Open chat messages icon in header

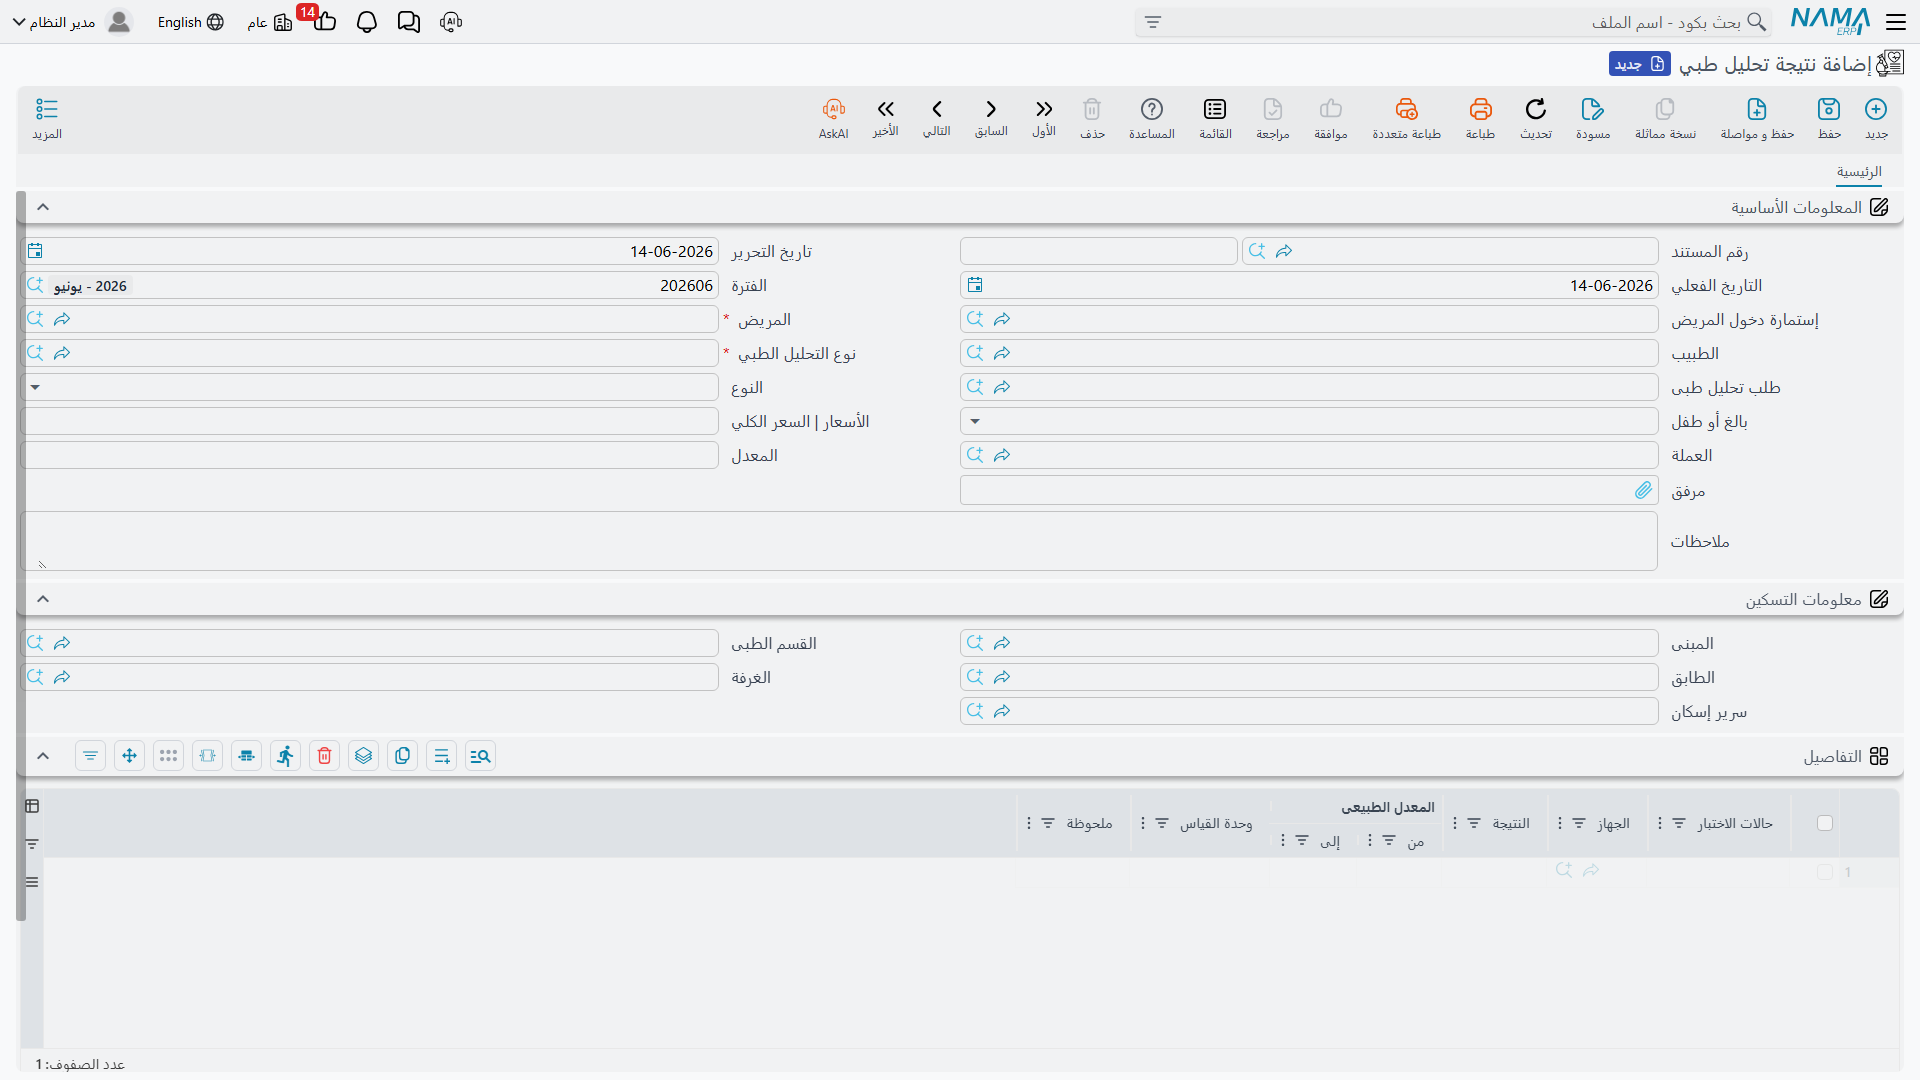[x=409, y=22]
